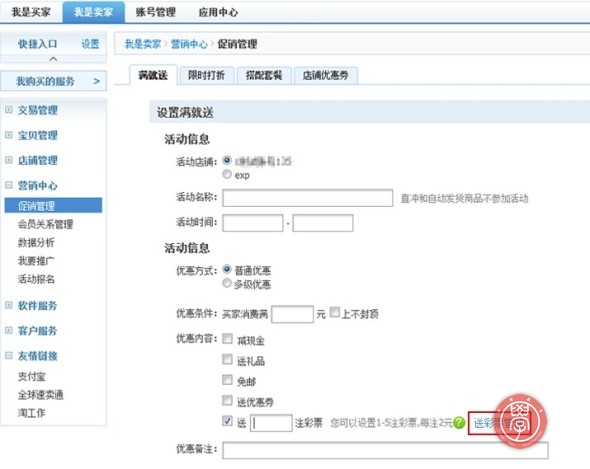Switch to the 限时打折 tab
590x469 pixels.
207,75
